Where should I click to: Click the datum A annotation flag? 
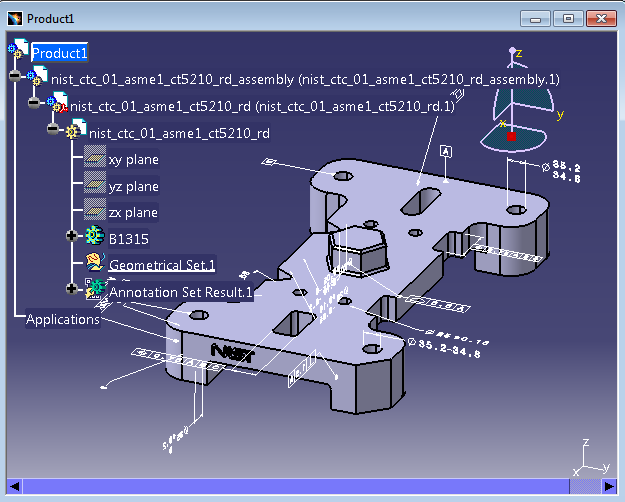(446, 152)
